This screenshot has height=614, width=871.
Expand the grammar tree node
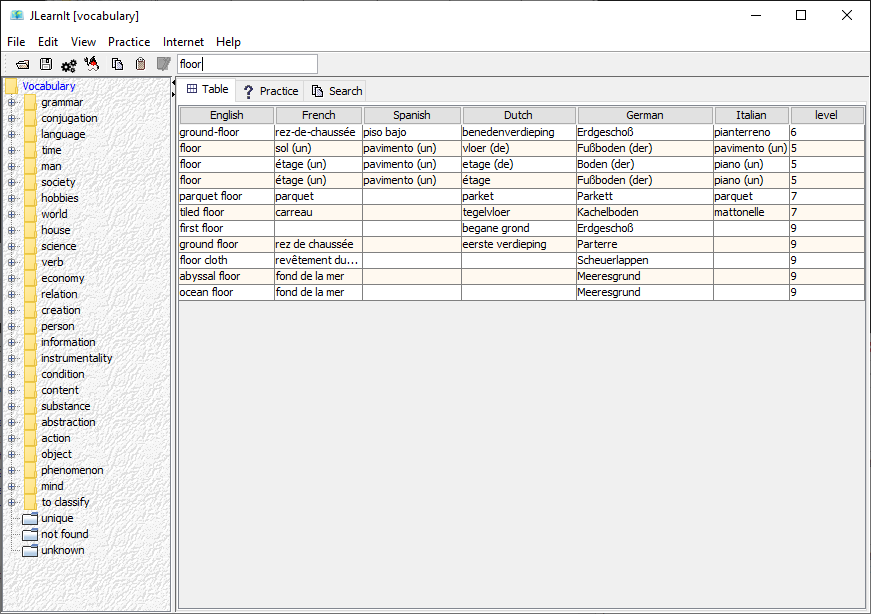(11, 102)
